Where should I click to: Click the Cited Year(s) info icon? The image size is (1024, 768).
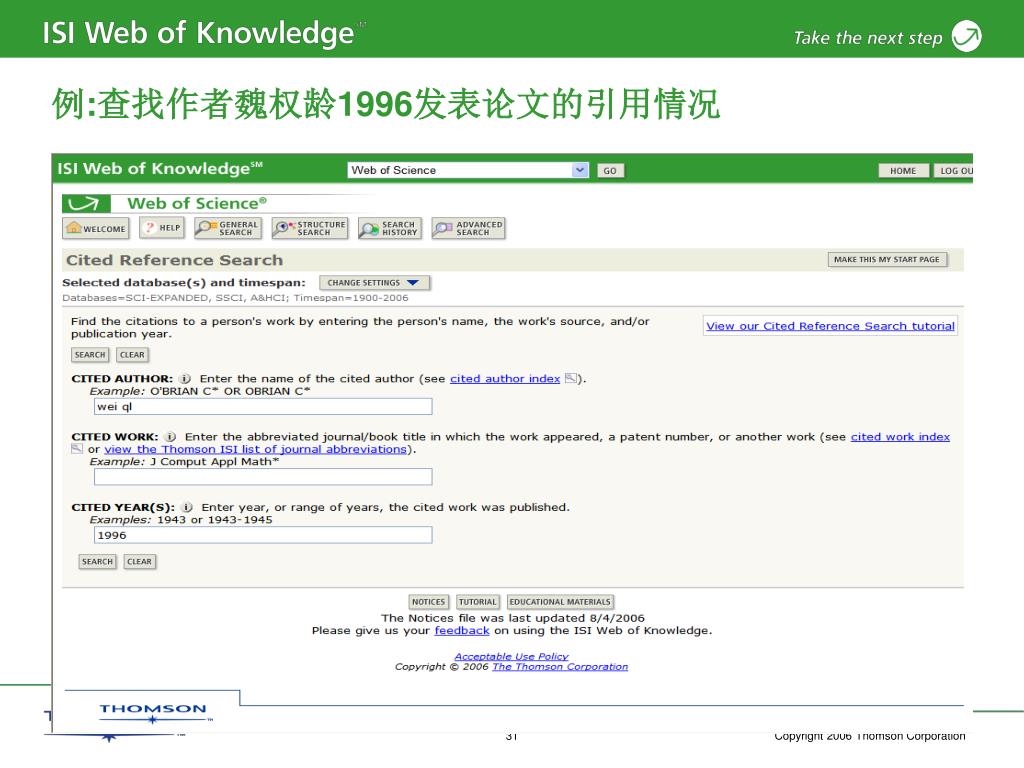(187, 507)
